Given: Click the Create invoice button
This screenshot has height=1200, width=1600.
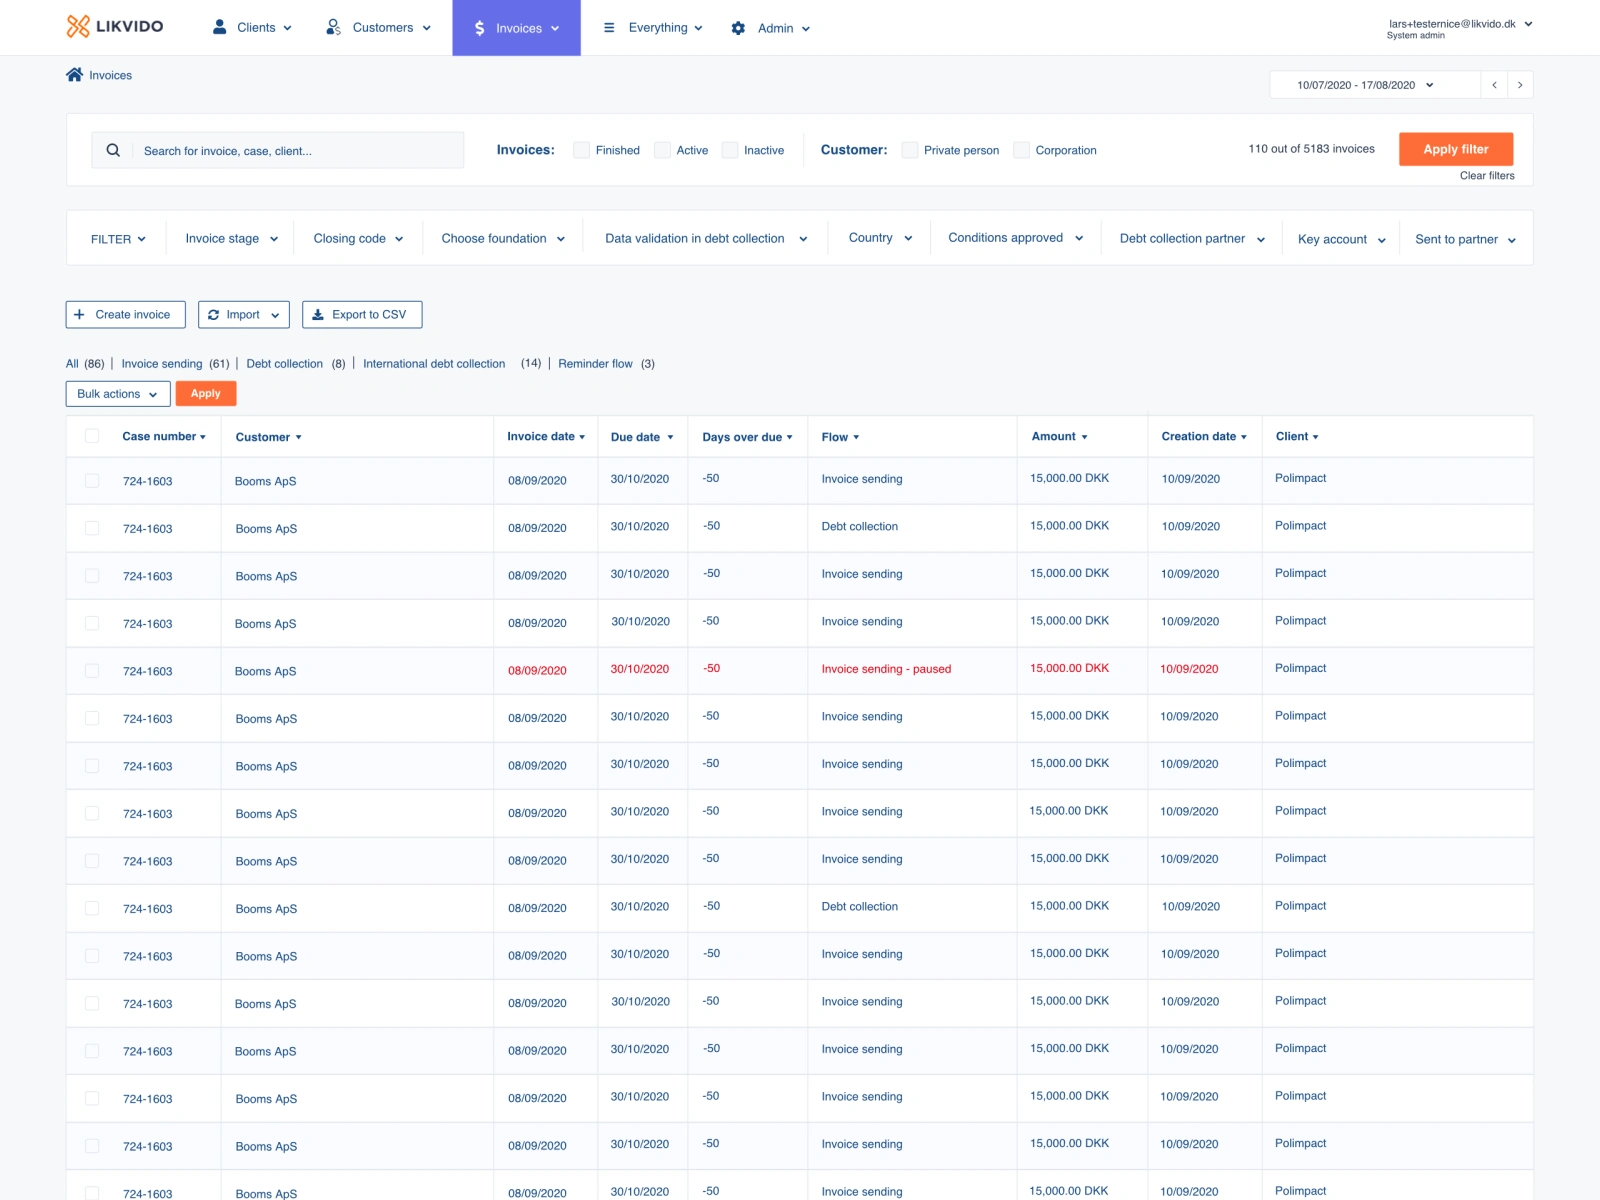Looking at the screenshot, I should tap(126, 314).
